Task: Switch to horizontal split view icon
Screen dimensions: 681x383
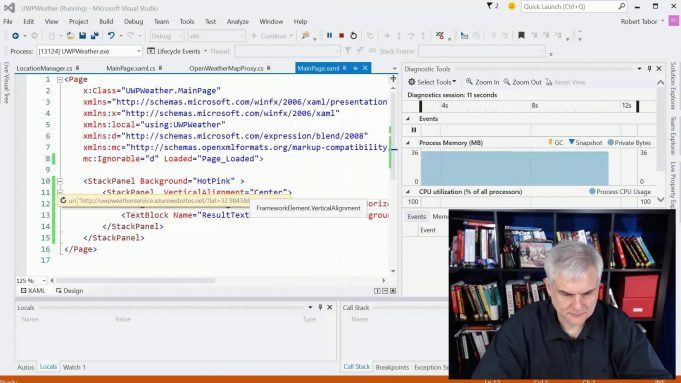Action: click(385, 291)
